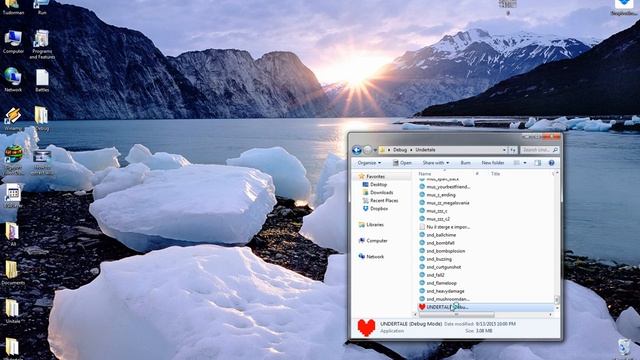The image size is (640, 360).
Task: Click the Open toolbar button
Action: click(x=402, y=163)
